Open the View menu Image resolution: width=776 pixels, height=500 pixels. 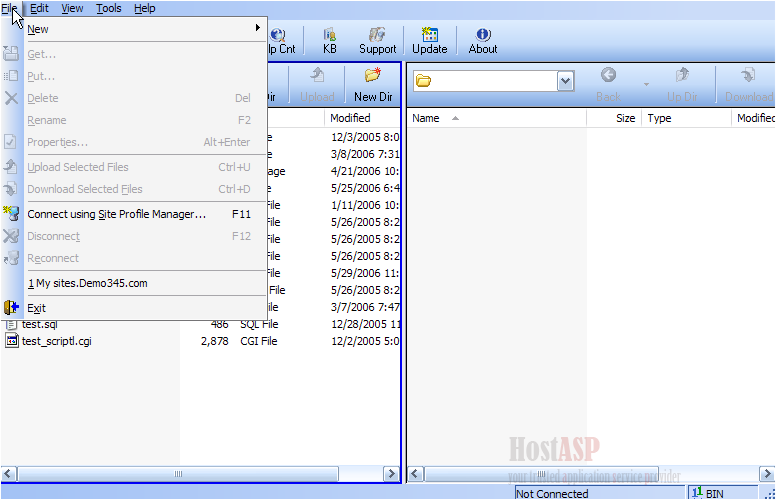(72, 8)
